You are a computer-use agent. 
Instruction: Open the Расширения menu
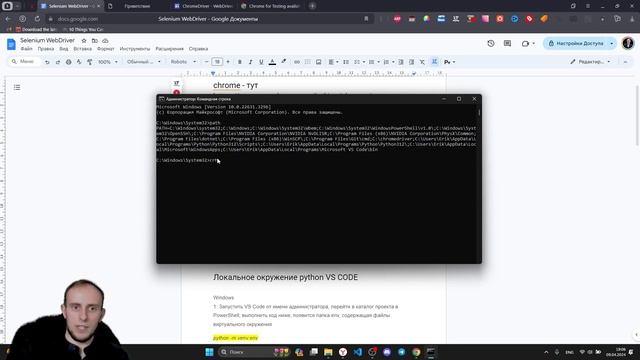(x=169, y=49)
